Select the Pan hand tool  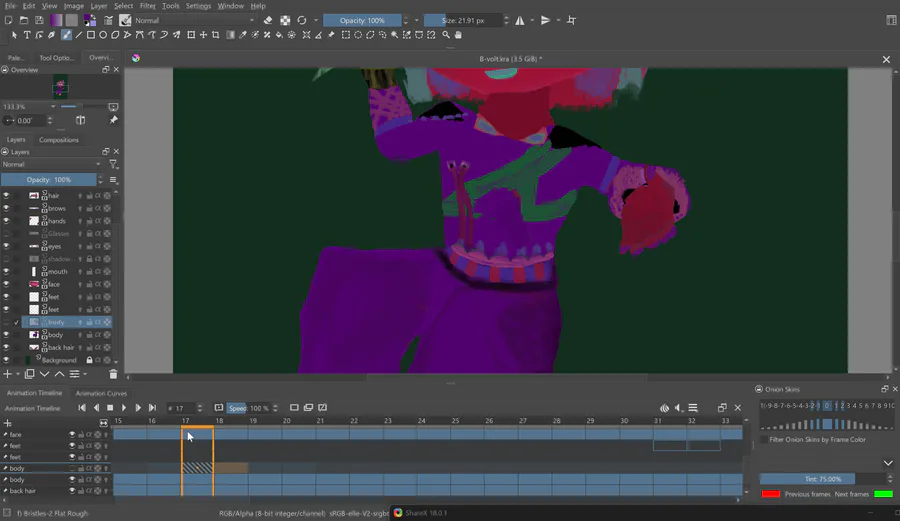pyautogui.click(x=458, y=35)
